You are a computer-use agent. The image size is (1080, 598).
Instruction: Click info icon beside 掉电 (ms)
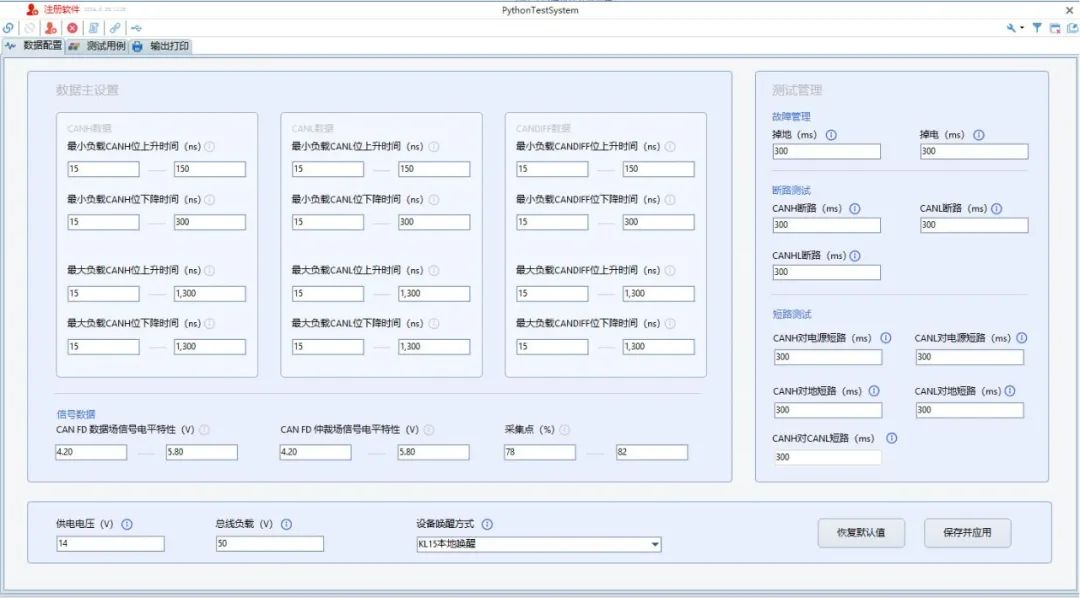click(979, 135)
